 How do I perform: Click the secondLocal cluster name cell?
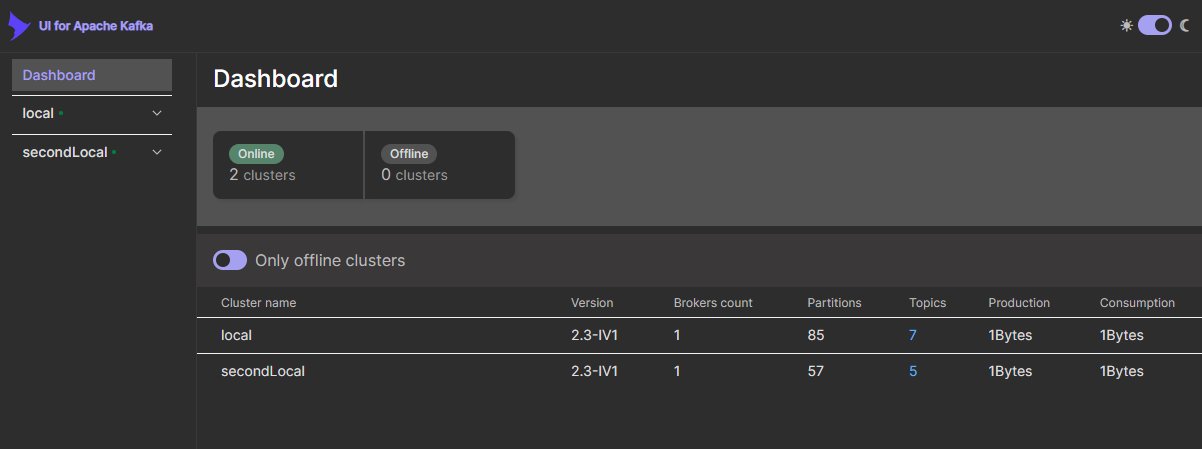(x=263, y=371)
